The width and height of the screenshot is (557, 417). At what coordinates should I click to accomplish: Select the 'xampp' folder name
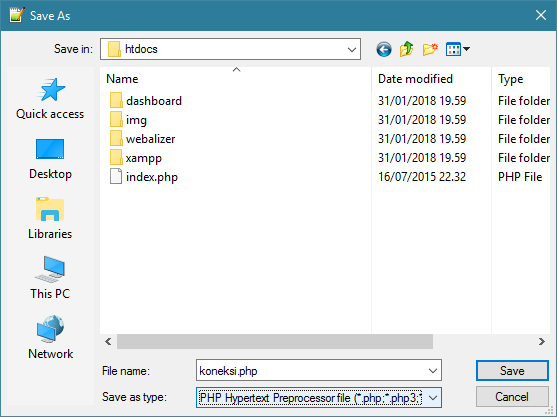pos(144,158)
